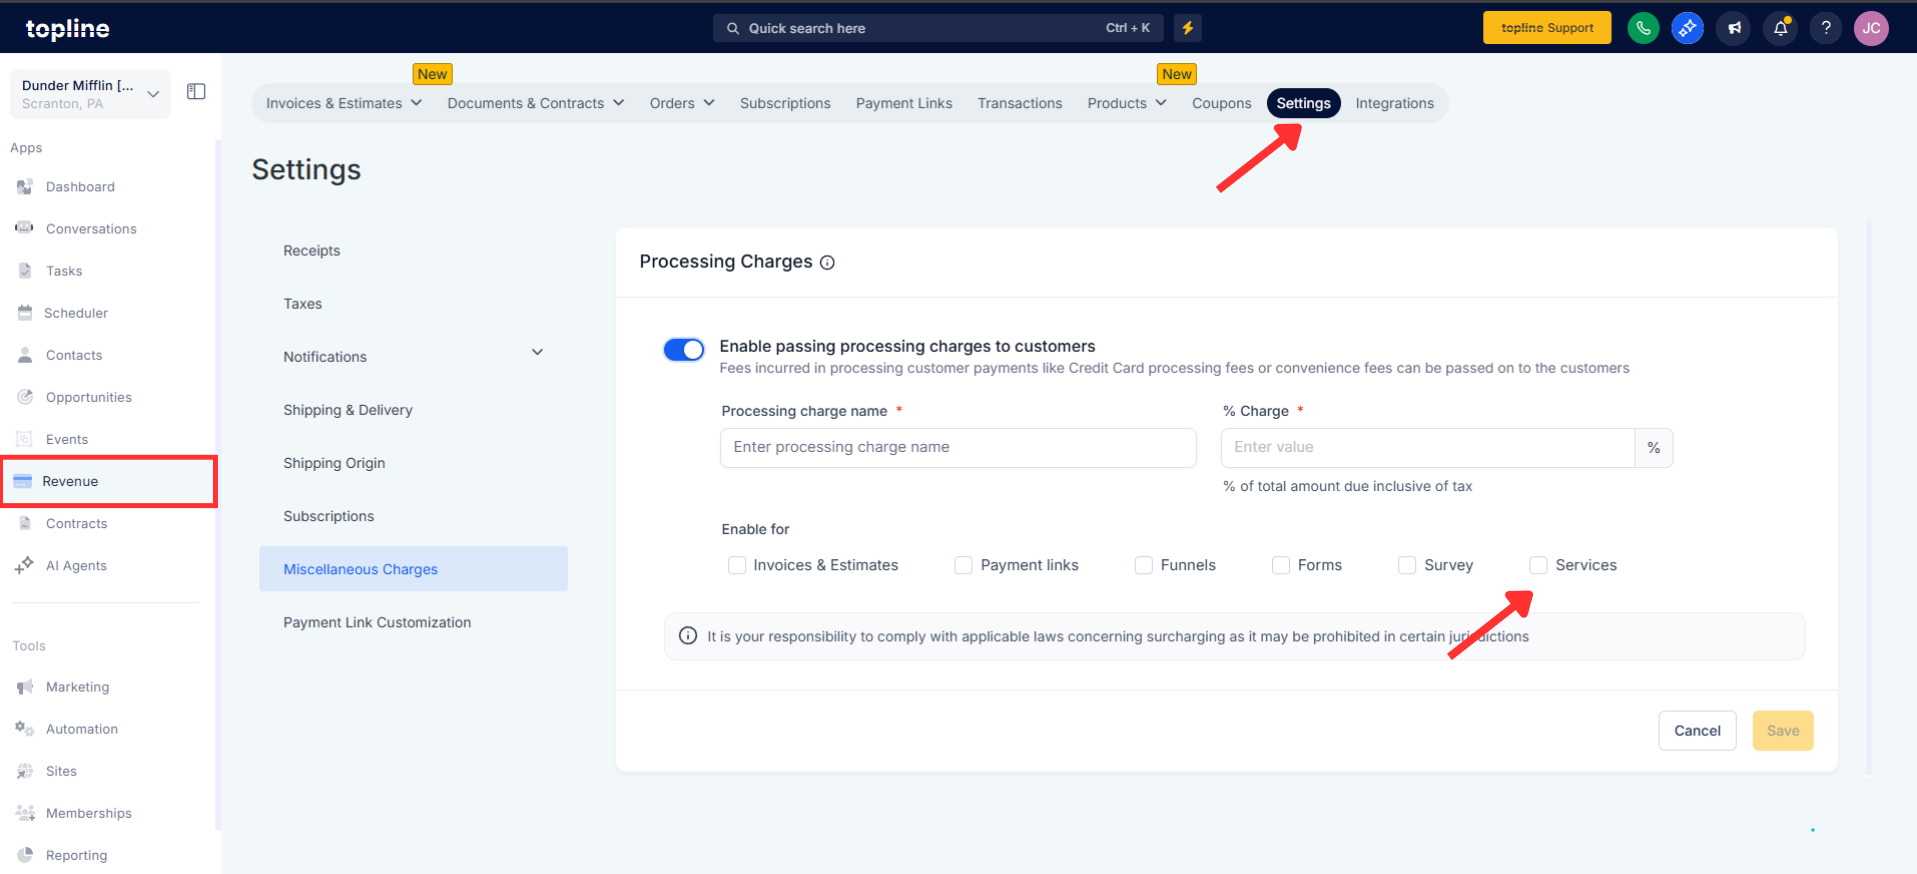Expand the Products dropdown menu
The width and height of the screenshot is (1917, 874).
(x=1127, y=103)
